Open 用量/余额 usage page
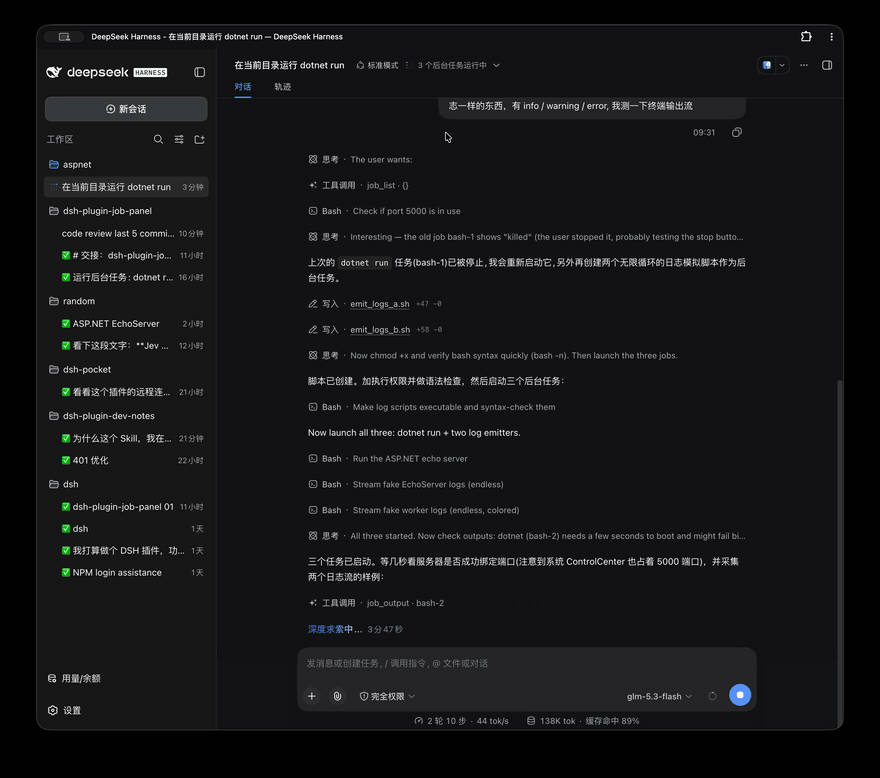The width and height of the screenshot is (880, 778). click(x=74, y=679)
